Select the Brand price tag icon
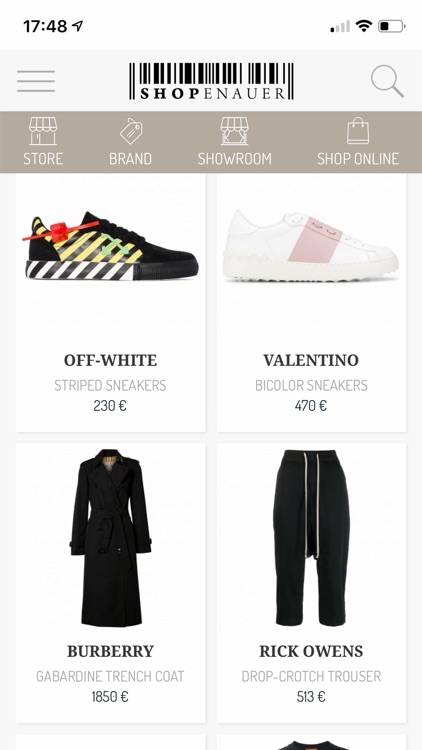The image size is (422, 750). click(131, 131)
